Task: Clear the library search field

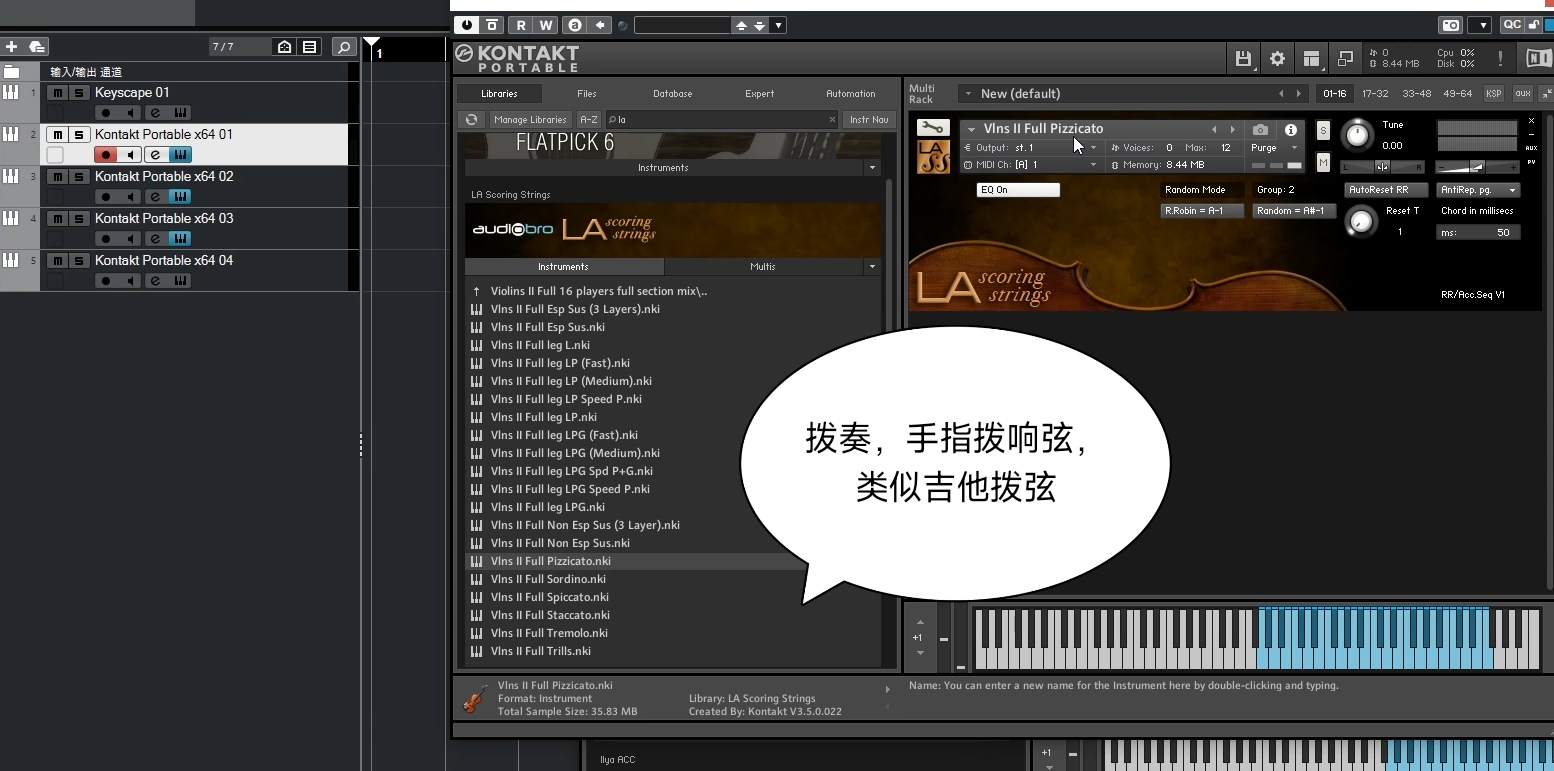Action: (x=832, y=120)
